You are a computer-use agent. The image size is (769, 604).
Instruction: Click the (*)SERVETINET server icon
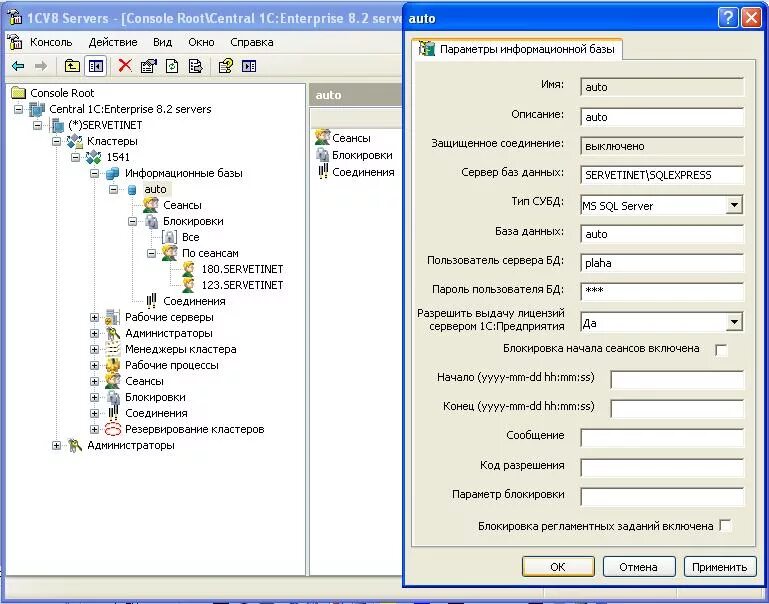pos(57,125)
